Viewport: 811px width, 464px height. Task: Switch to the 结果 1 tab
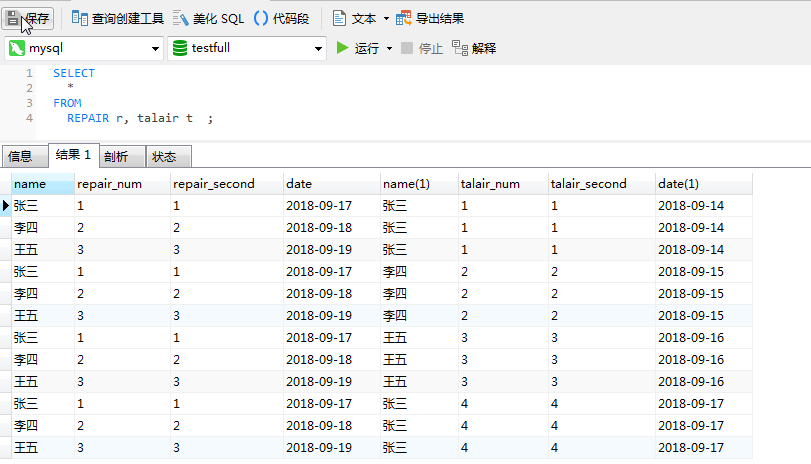(x=73, y=155)
